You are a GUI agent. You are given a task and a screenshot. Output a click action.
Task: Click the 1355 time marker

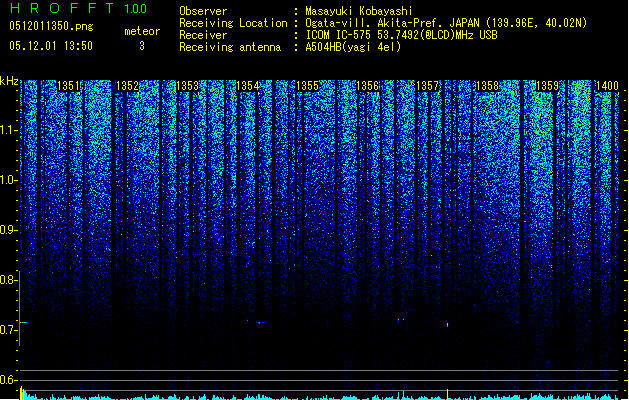coord(307,86)
